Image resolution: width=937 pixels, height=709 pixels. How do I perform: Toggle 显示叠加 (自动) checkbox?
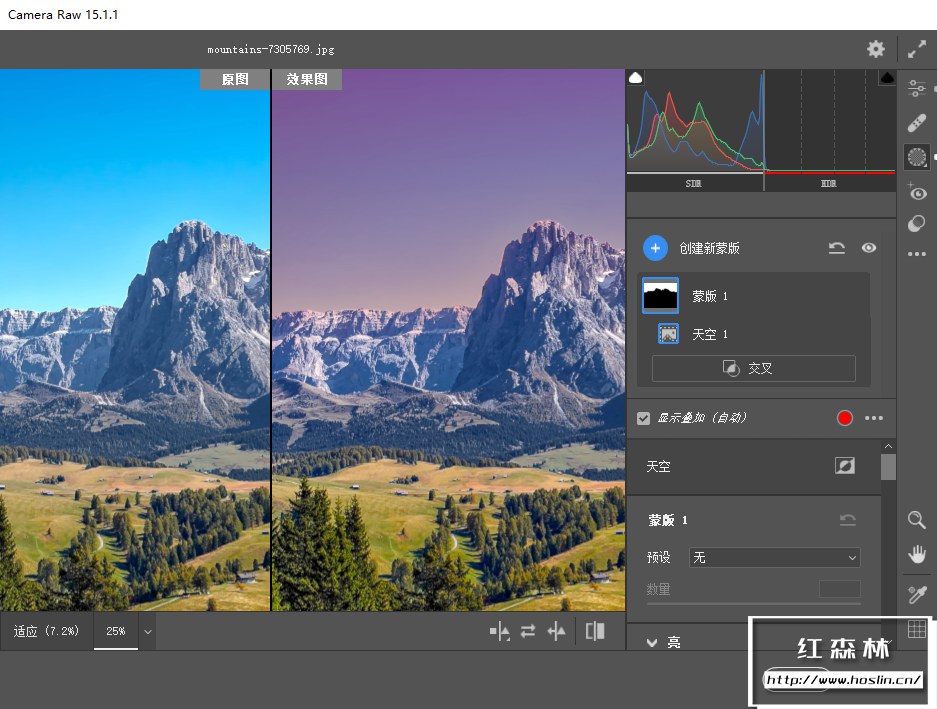click(644, 418)
